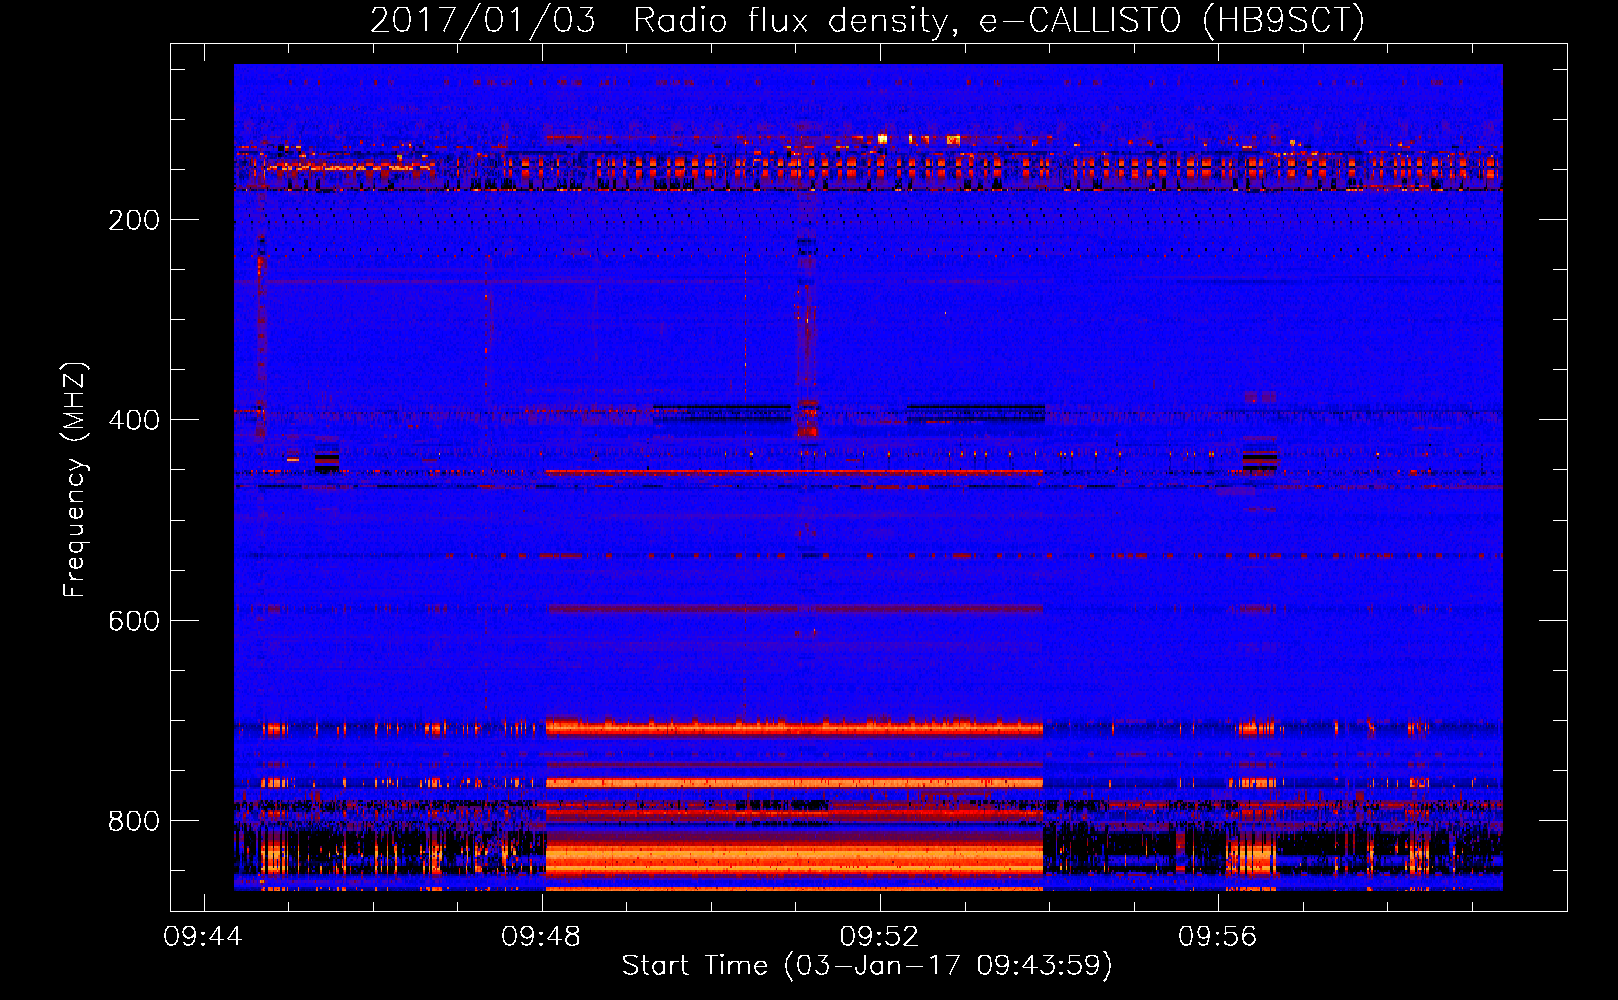
Task: Pick the 400 frequency tick label
Action: pyautogui.click(x=134, y=420)
